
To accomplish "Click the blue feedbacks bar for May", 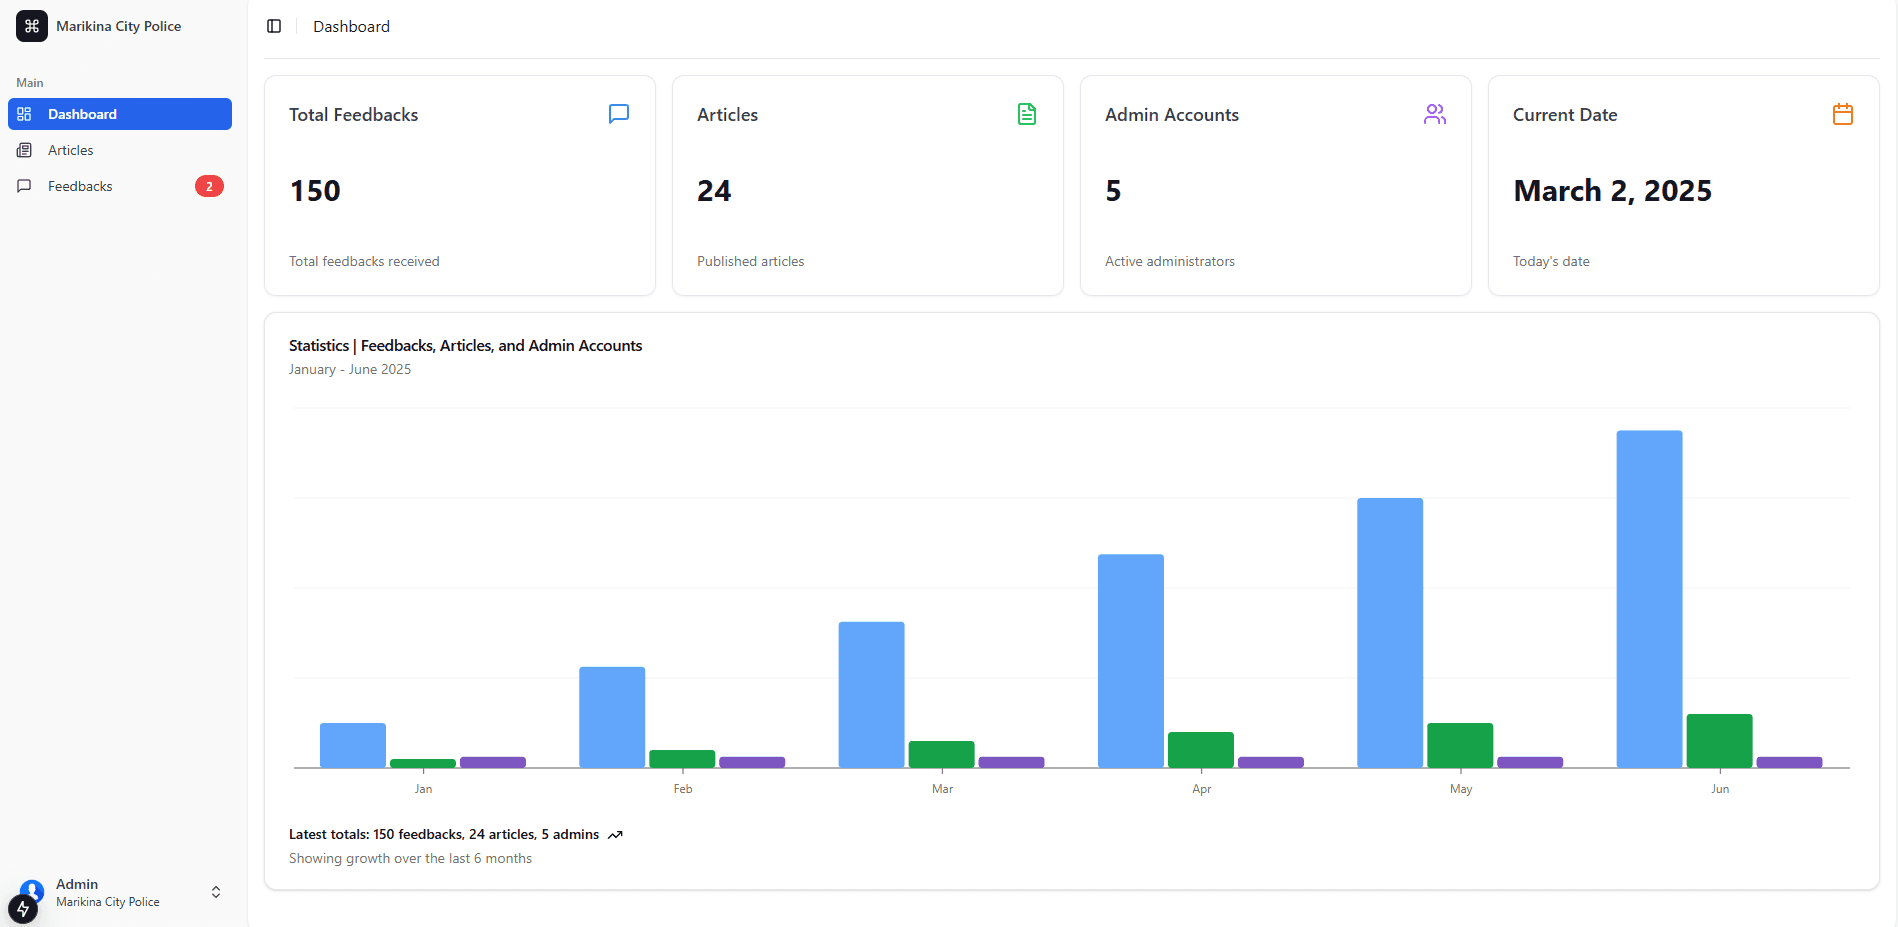I will click(1390, 633).
